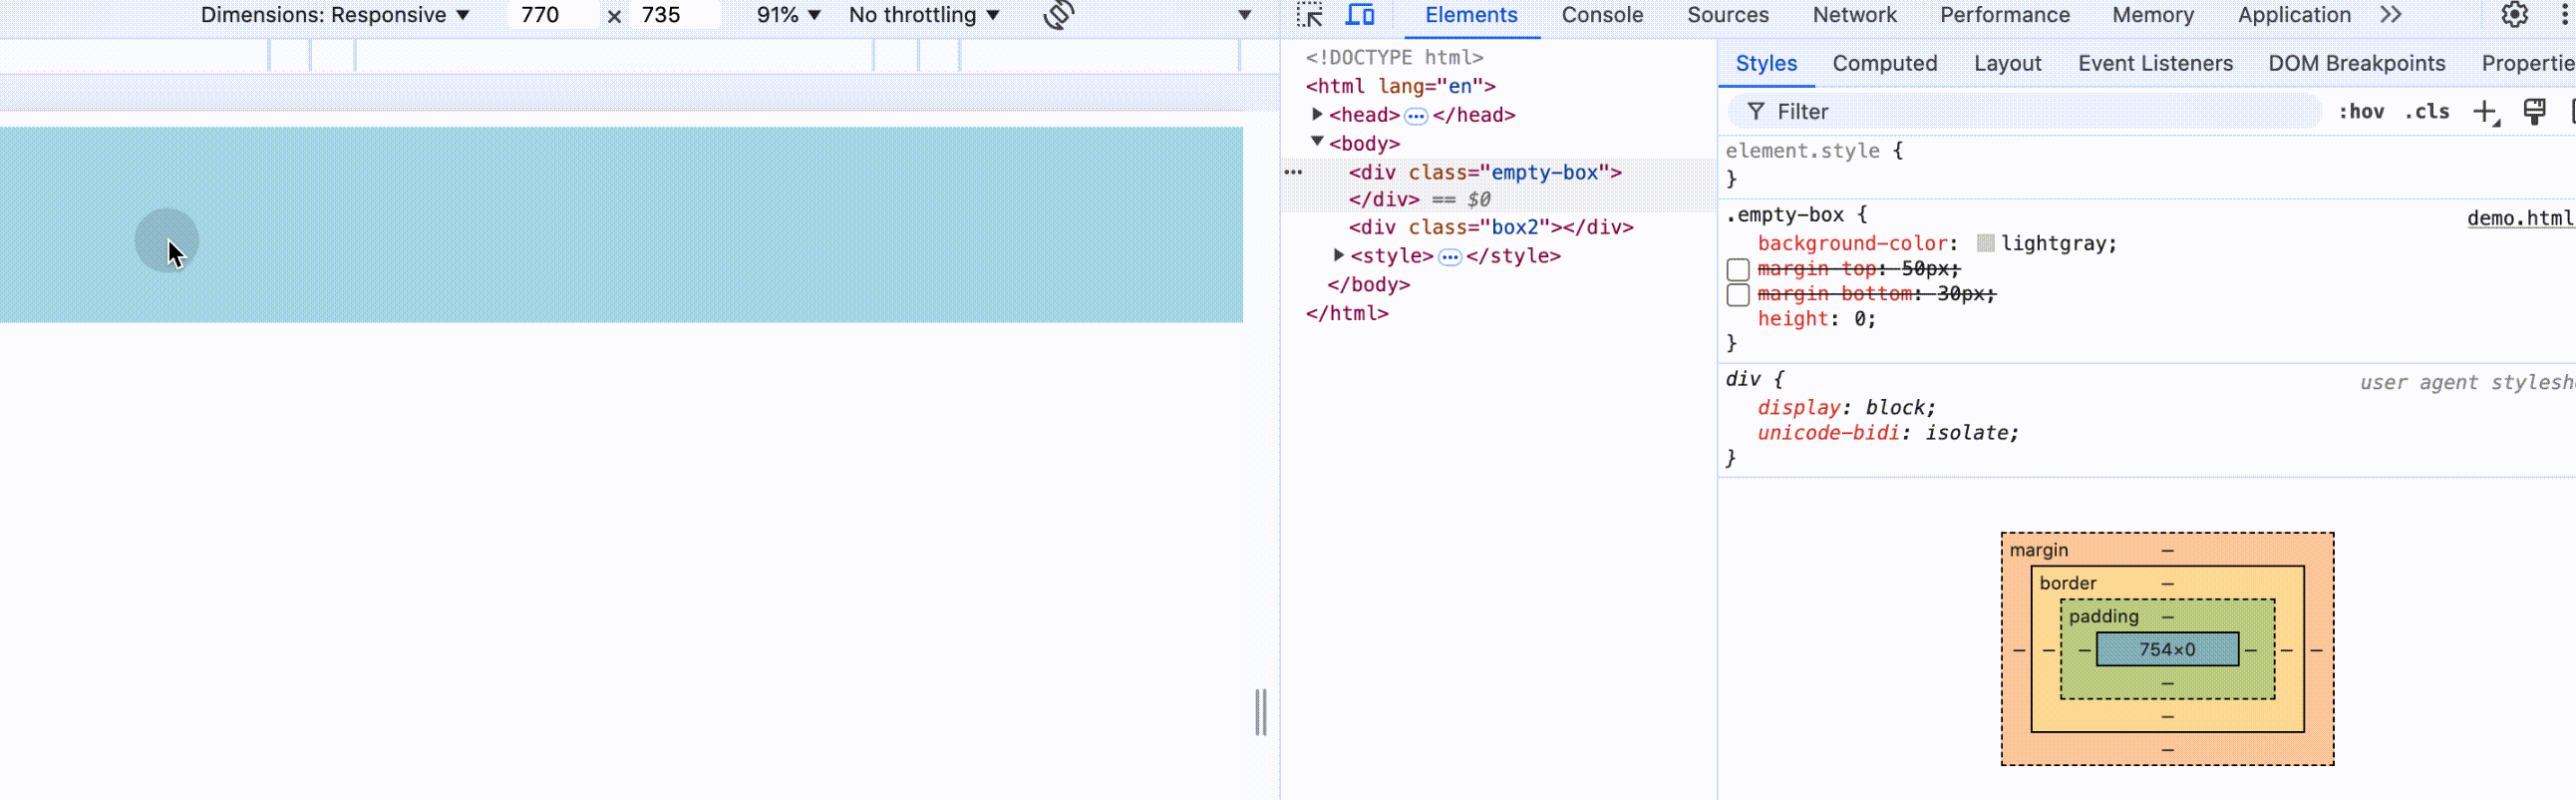Open the demo.html source link
This screenshot has height=800, width=2576.
coord(2520,218)
